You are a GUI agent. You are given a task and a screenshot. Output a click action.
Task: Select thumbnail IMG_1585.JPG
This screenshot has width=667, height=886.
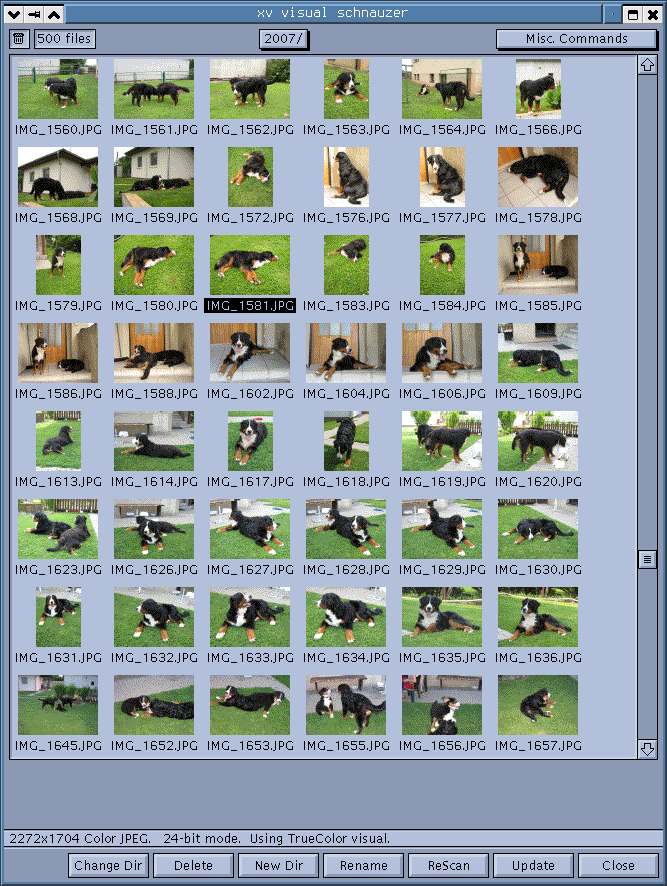click(x=538, y=265)
